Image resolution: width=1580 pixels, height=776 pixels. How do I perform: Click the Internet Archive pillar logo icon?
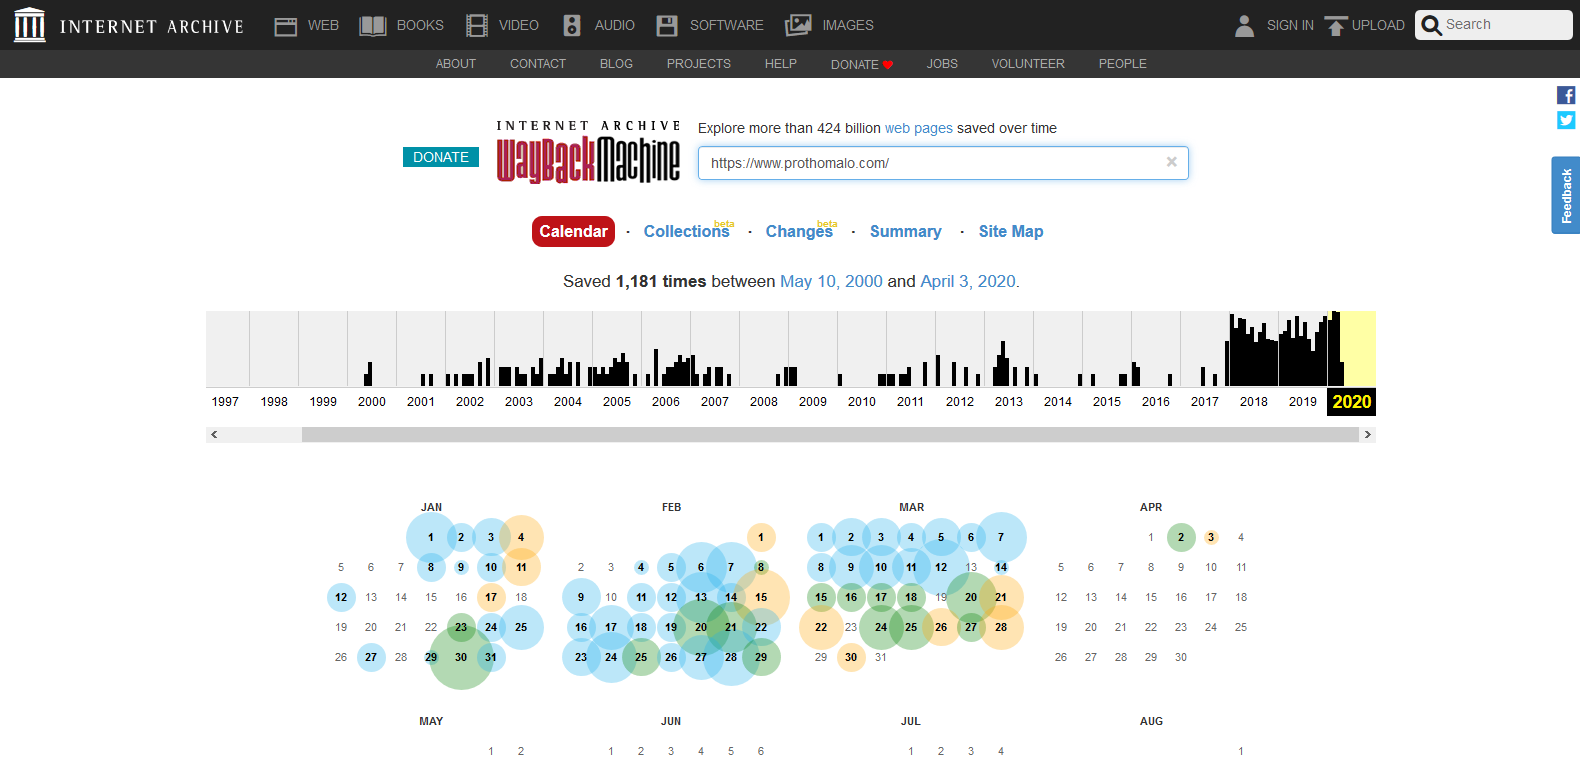click(30, 25)
